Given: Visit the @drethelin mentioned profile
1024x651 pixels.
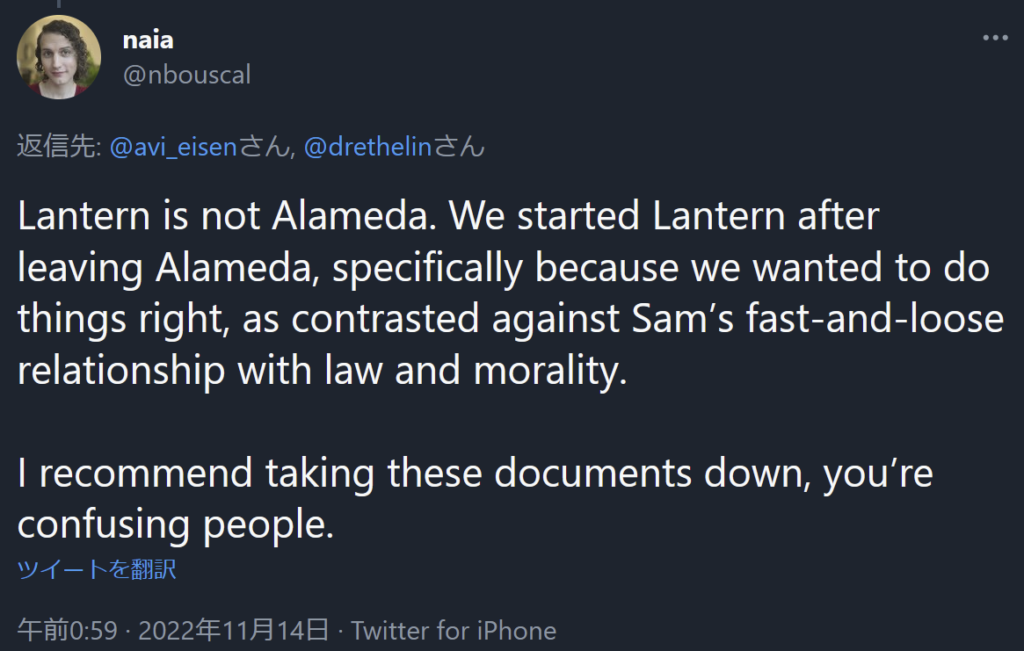Looking at the screenshot, I should pos(366,147).
